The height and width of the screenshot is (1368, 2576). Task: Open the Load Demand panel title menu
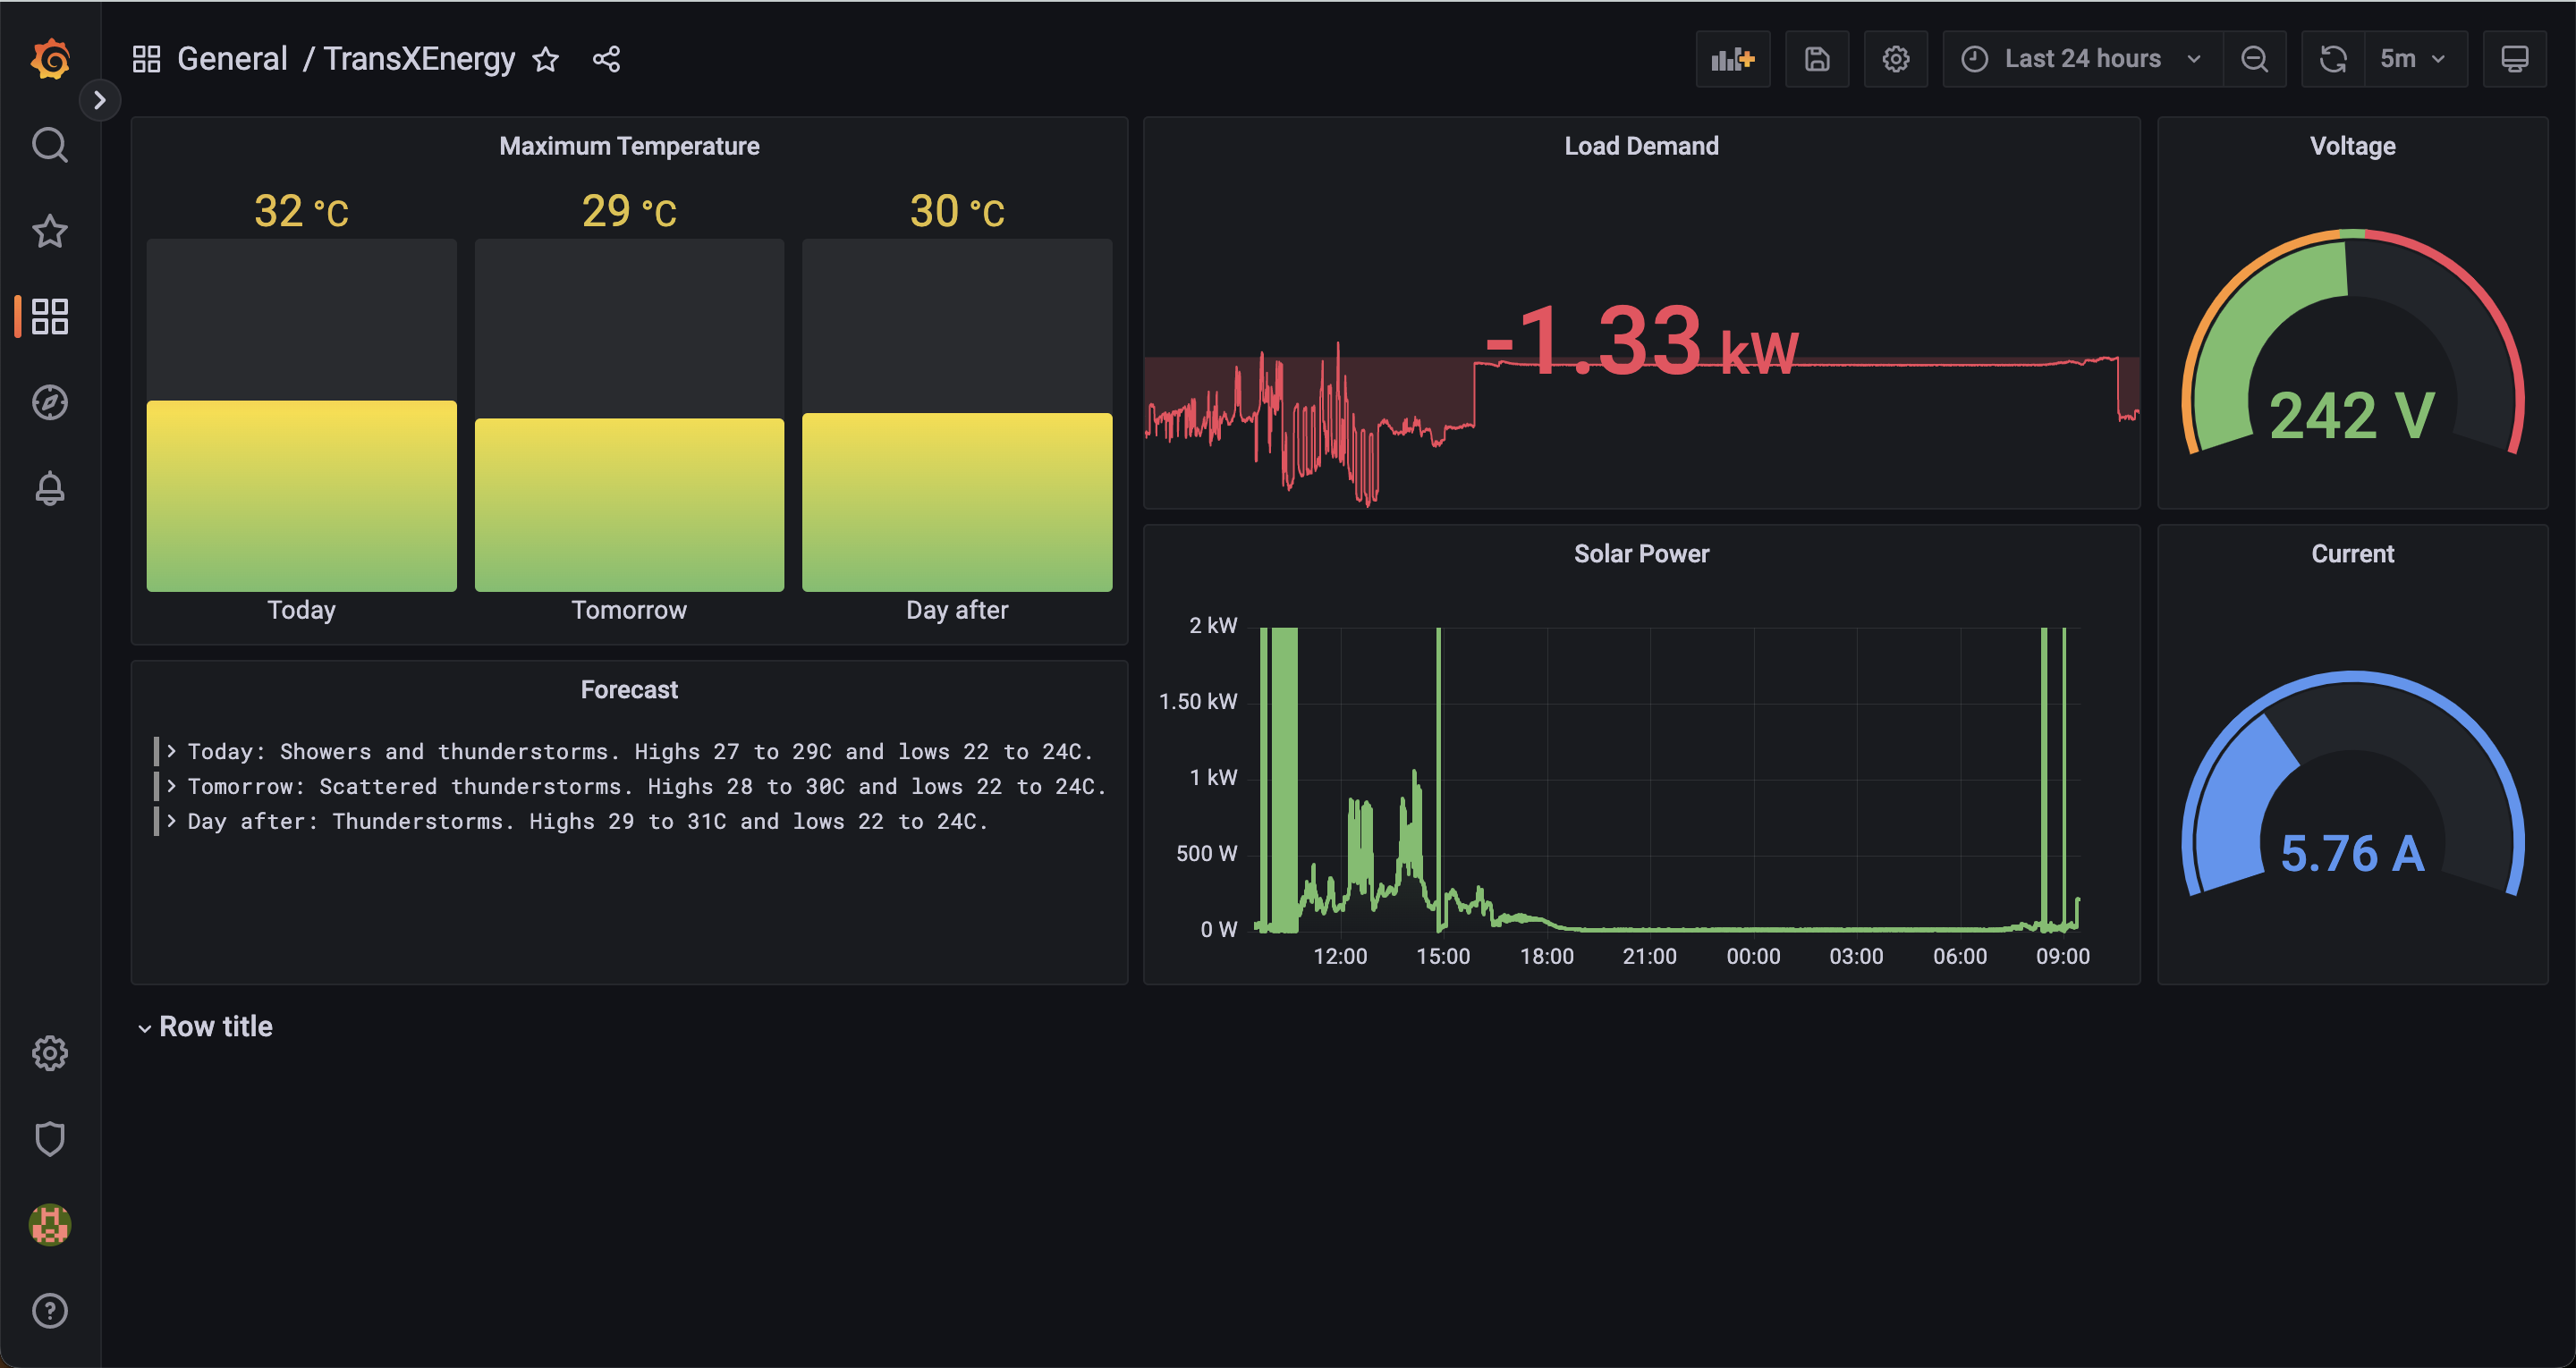1641,146
